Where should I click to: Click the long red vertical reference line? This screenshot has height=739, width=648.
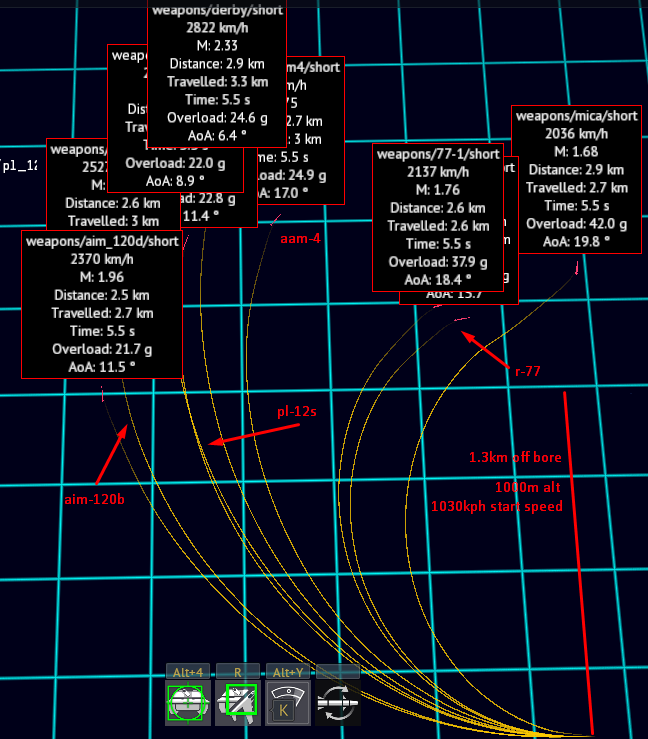(579, 560)
